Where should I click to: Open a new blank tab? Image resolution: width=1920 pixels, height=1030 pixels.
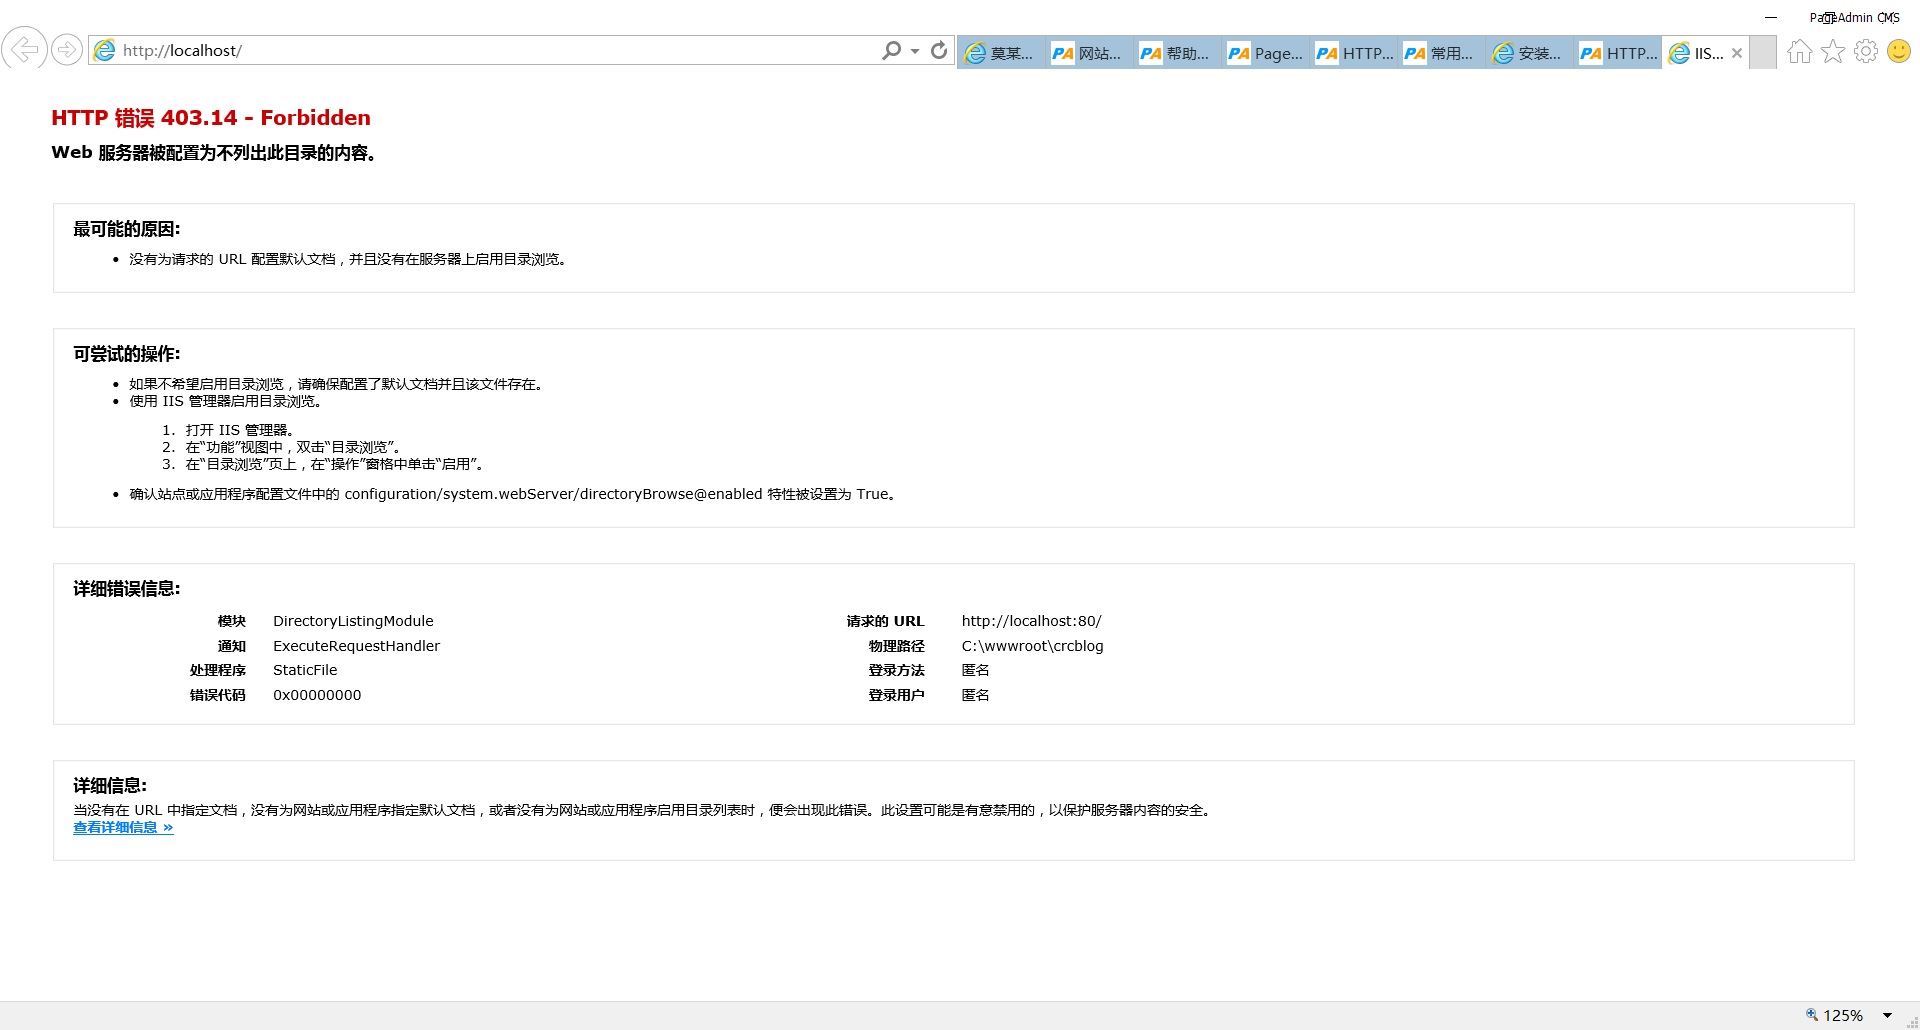pyautogui.click(x=1763, y=53)
